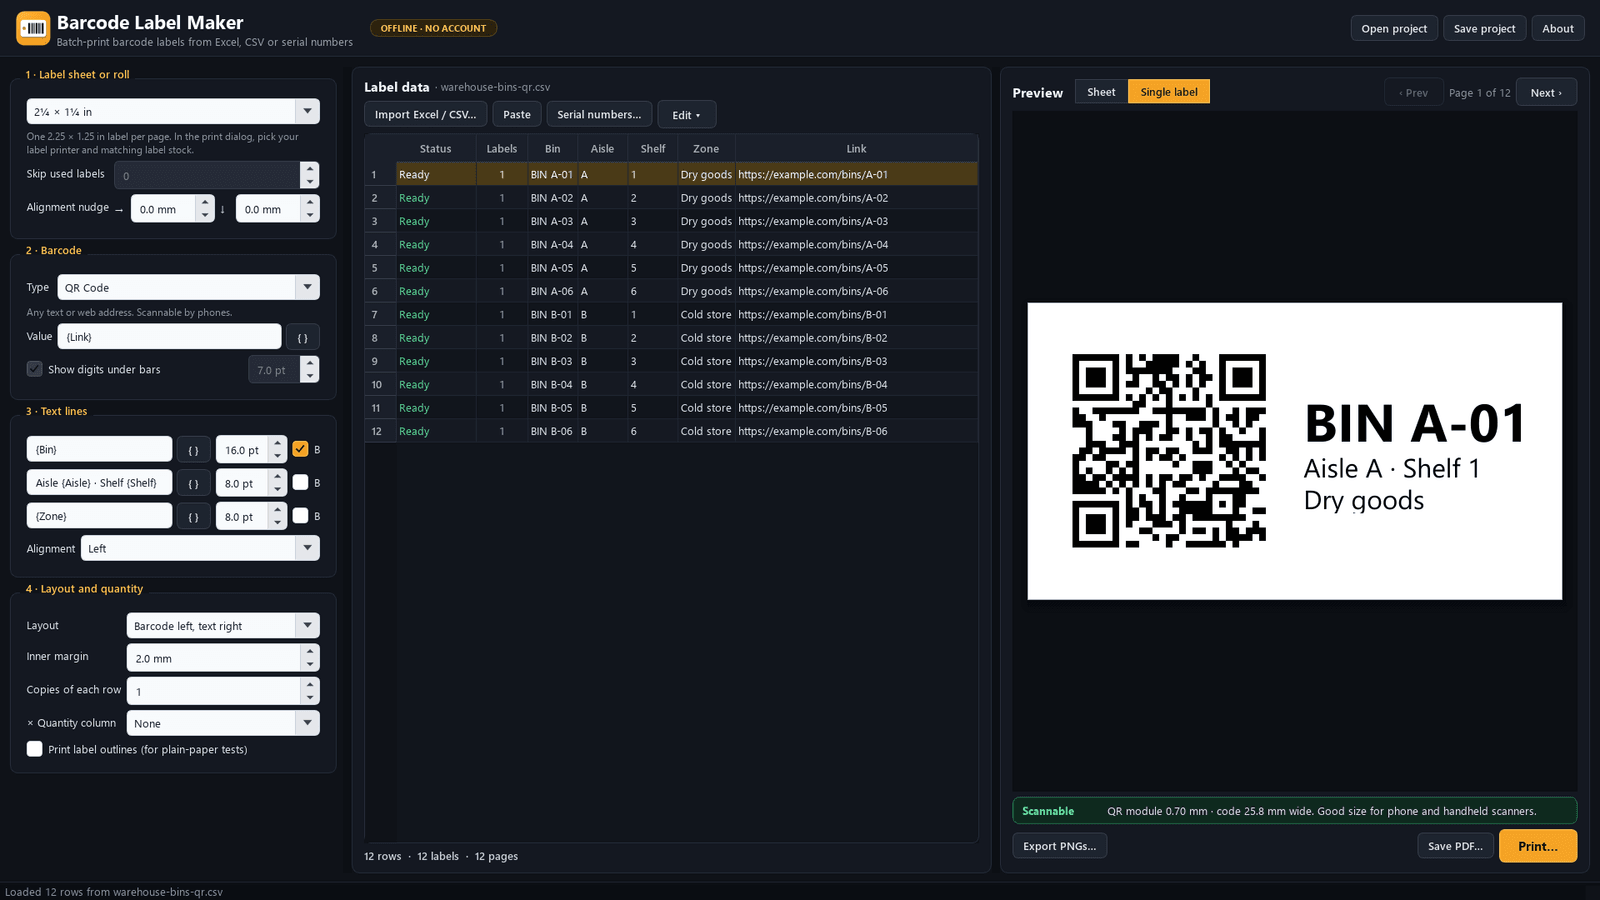The height and width of the screenshot is (900, 1600).
Task: Click Save PDF button
Action: [x=1455, y=846]
